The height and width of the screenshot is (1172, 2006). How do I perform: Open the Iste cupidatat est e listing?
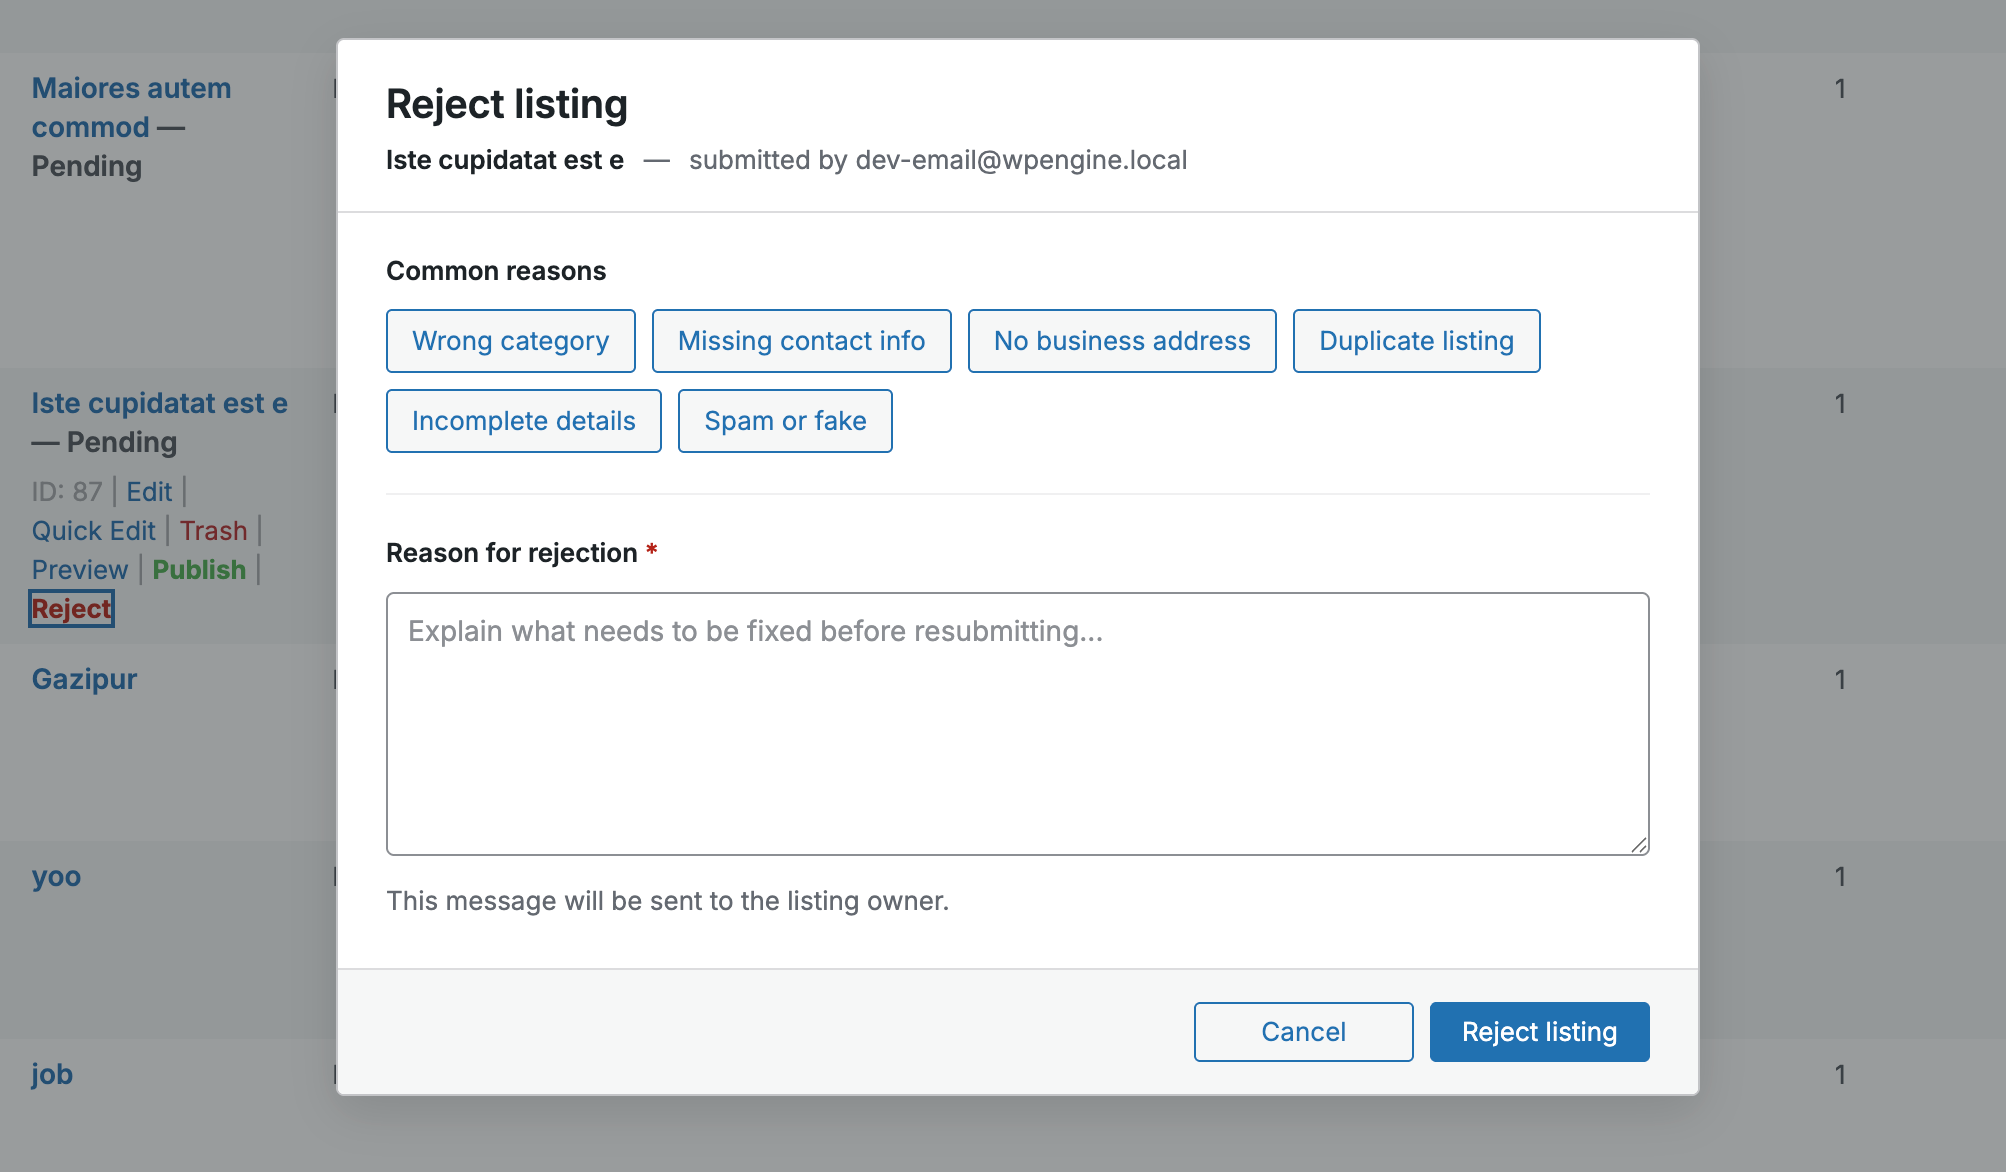[x=159, y=403]
